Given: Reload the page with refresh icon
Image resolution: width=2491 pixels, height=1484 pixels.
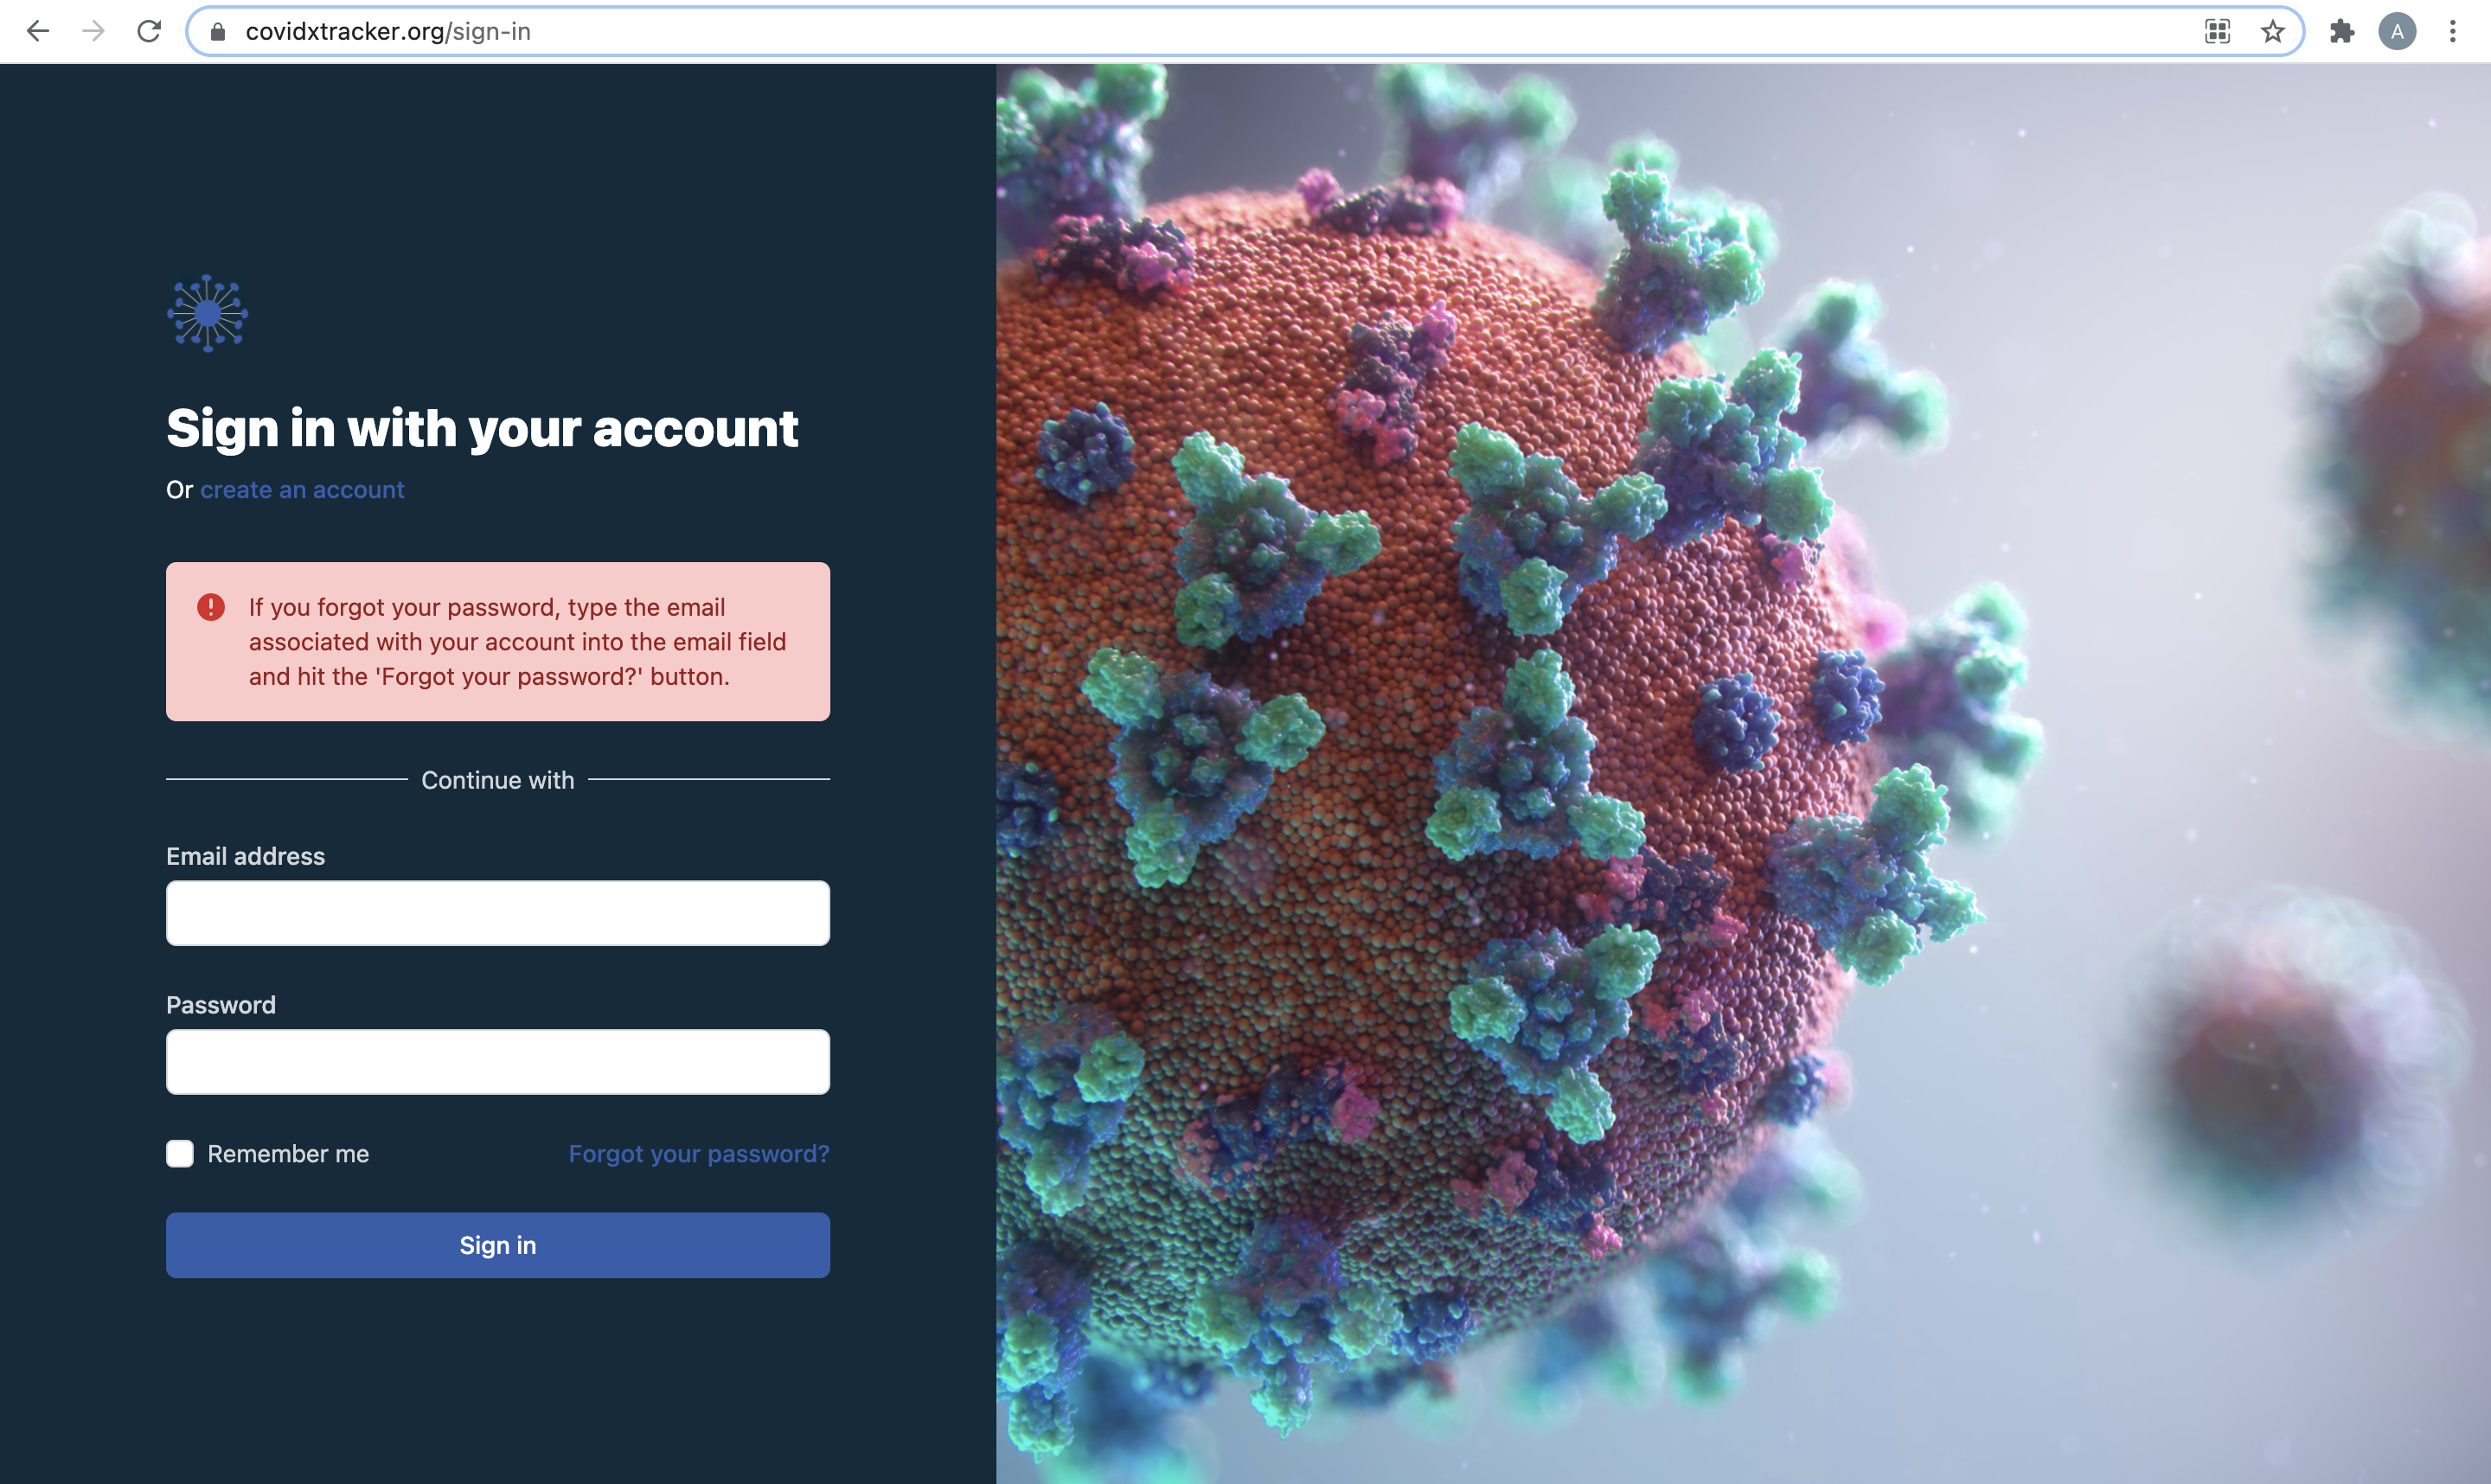Looking at the screenshot, I should (x=149, y=31).
